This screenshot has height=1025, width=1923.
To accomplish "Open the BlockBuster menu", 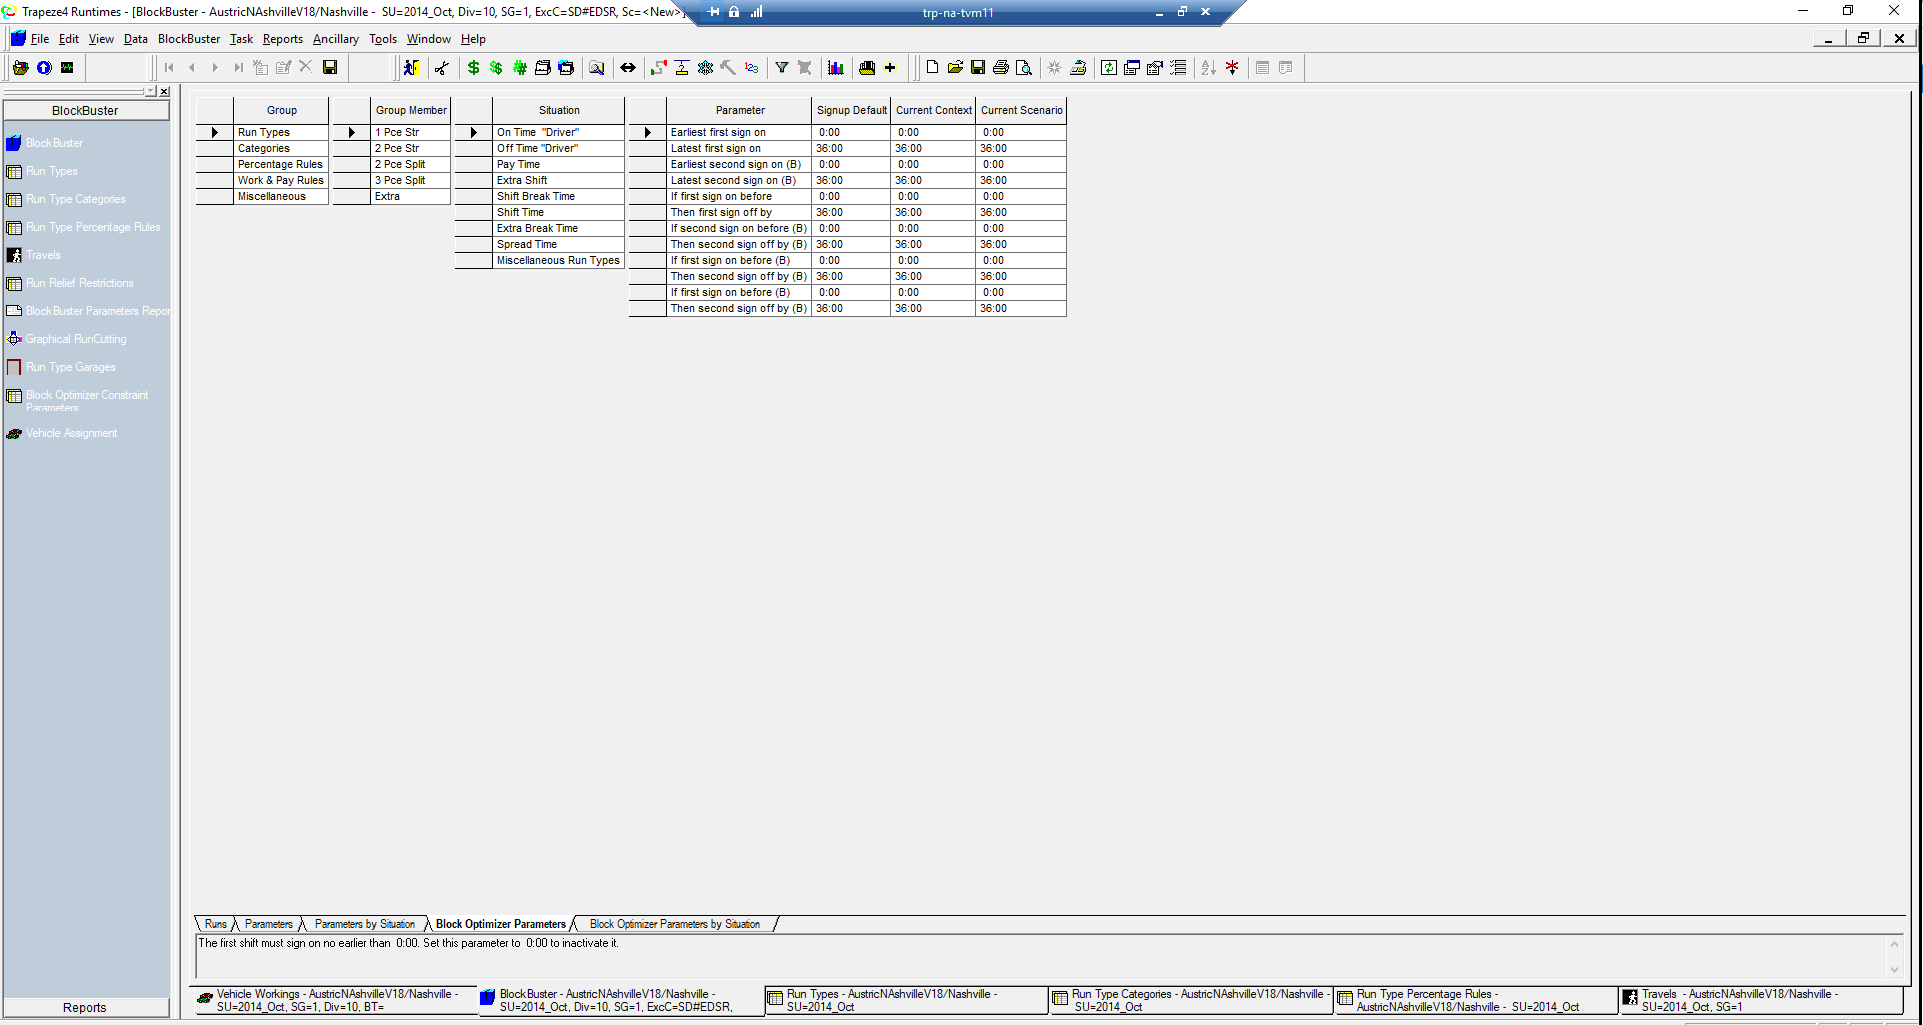I will pyautogui.click(x=188, y=39).
